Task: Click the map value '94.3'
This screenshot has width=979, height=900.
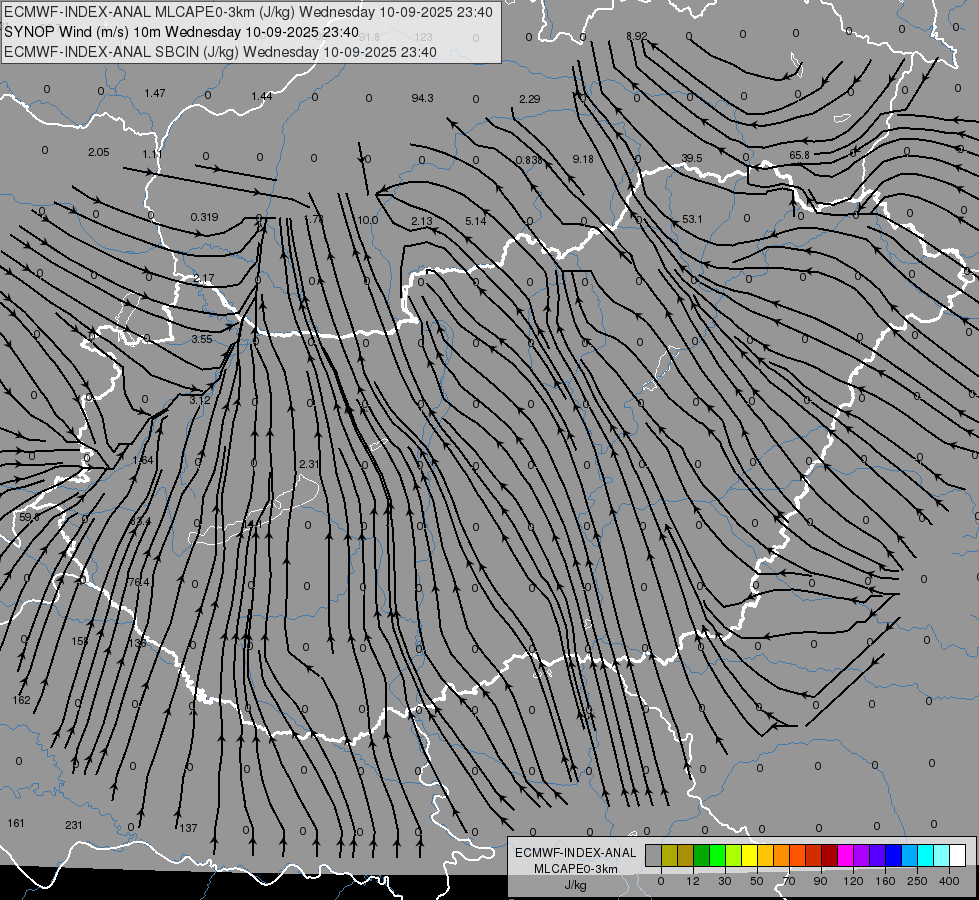Action: (x=423, y=98)
